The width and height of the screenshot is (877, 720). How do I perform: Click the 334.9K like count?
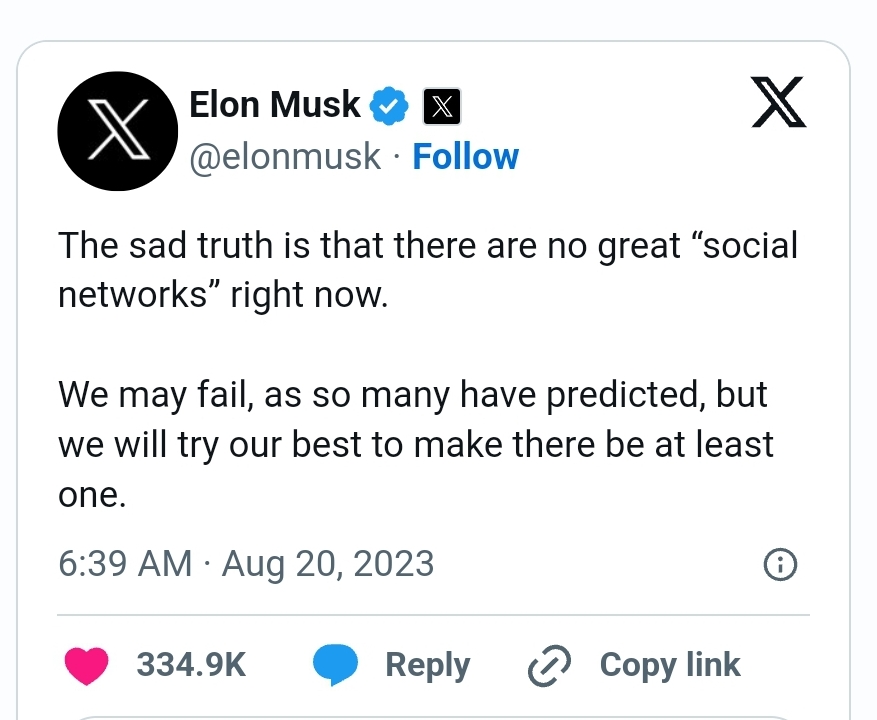pos(191,666)
